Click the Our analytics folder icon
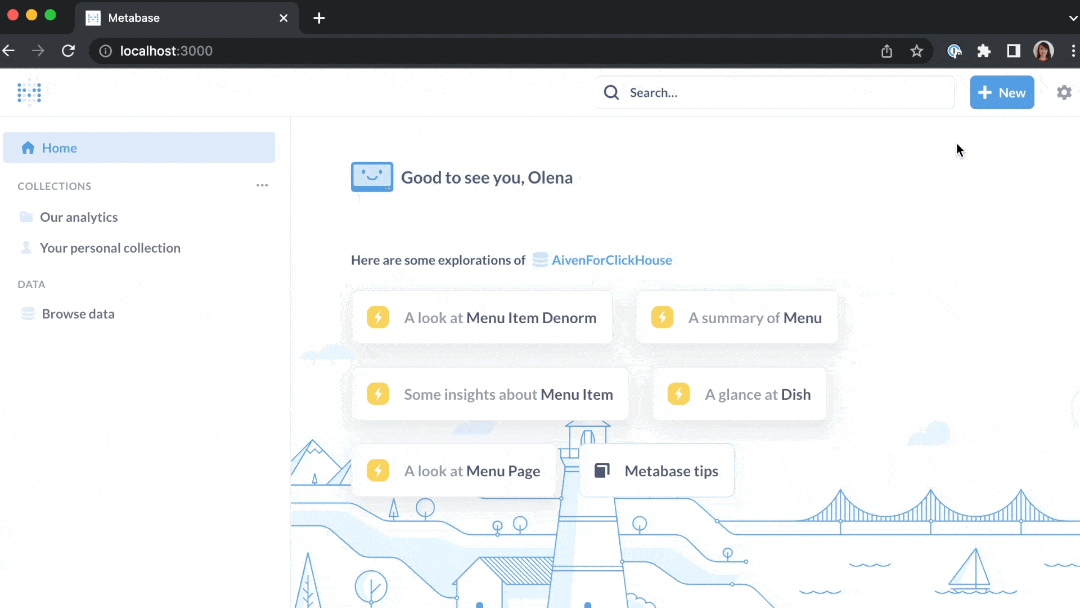This screenshot has width=1080, height=608. pyautogui.click(x=26, y=217)
